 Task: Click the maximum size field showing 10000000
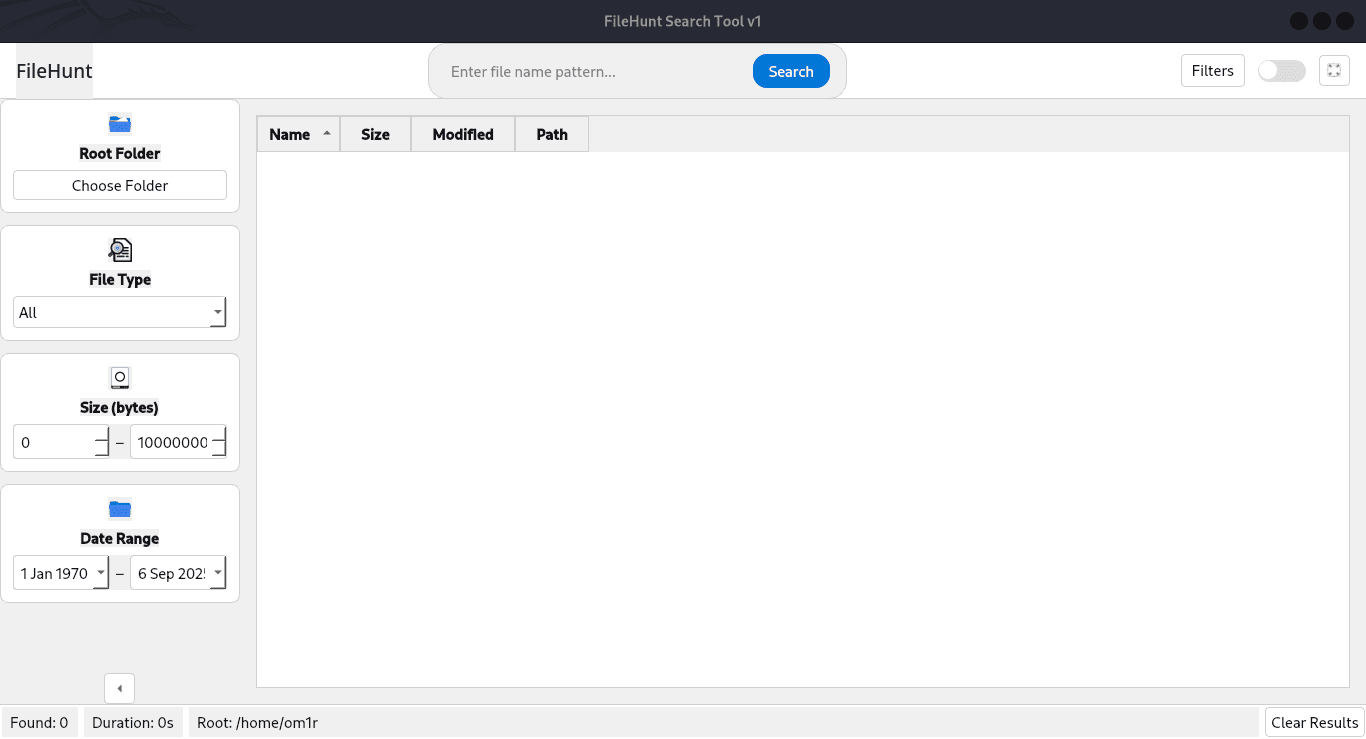point(178,442)
